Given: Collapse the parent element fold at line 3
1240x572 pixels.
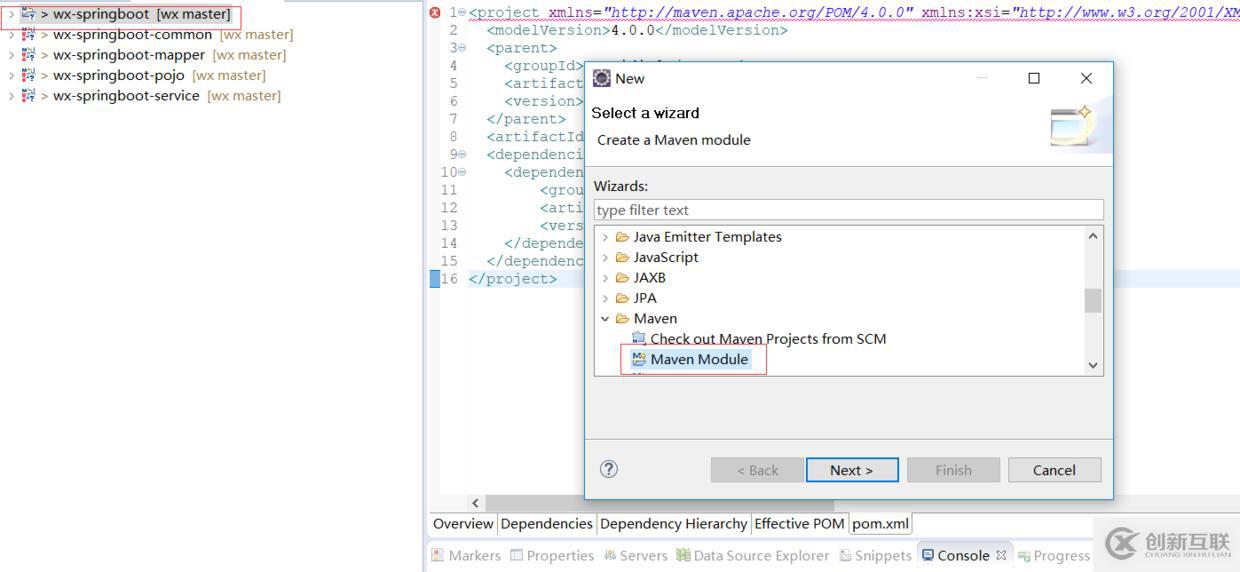Looking at the screenshot, I should (462, 48).
